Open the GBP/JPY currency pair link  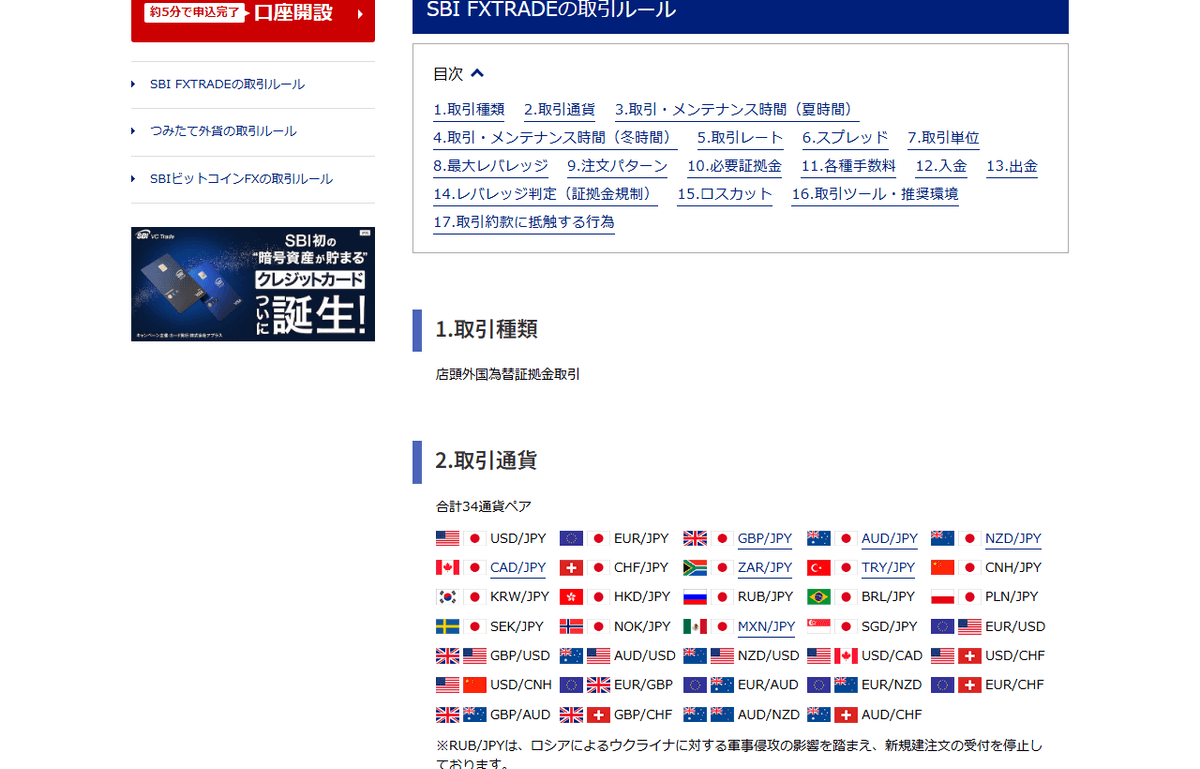765,538
